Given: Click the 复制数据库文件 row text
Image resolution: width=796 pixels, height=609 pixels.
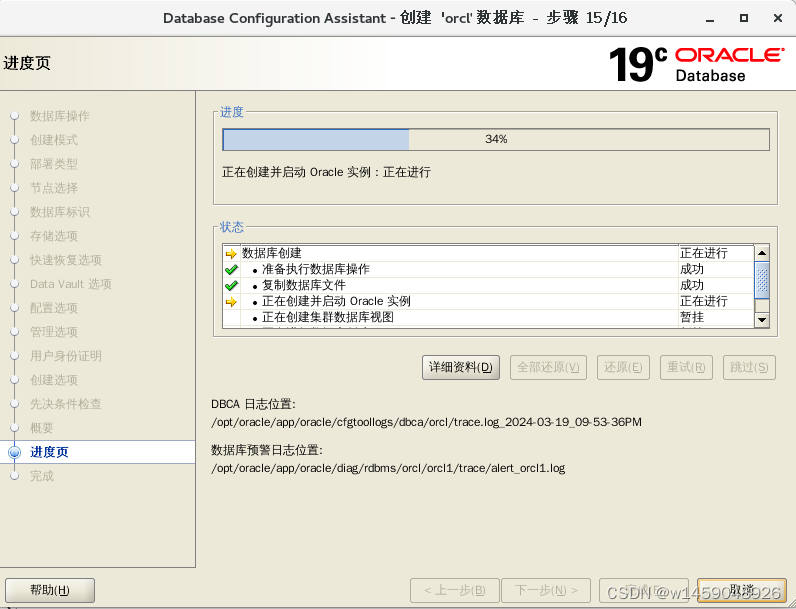Looking at the screenshot, I should click(304, 285).
